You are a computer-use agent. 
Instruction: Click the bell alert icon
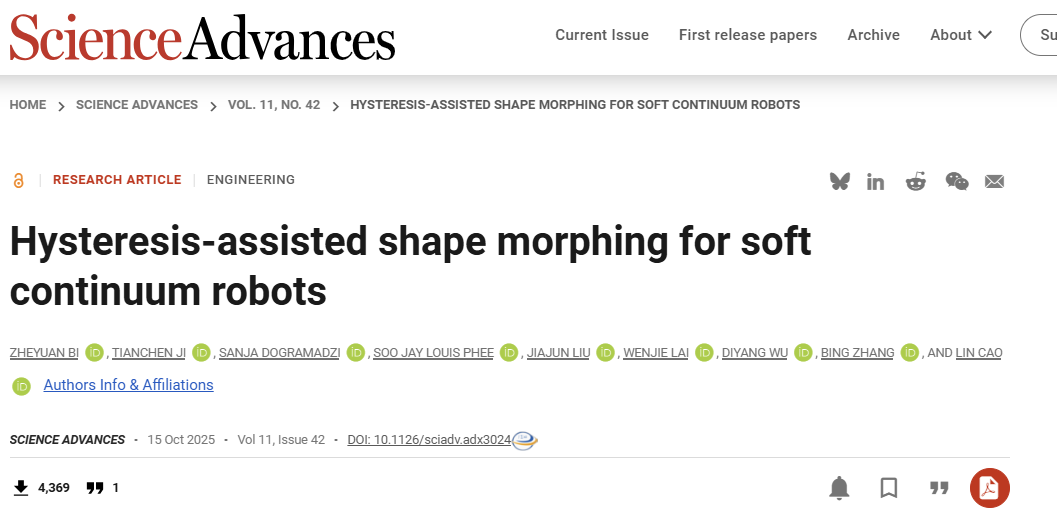tap(839, 488)
